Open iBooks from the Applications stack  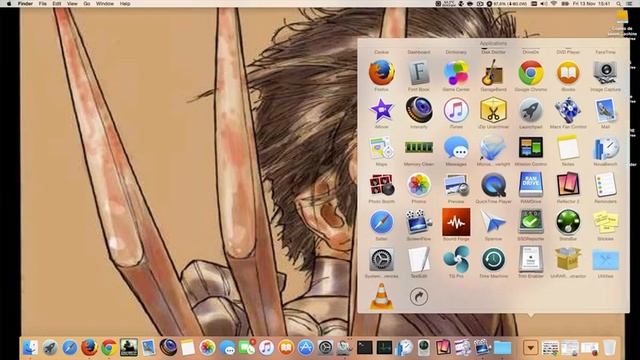tap(568, 73)
